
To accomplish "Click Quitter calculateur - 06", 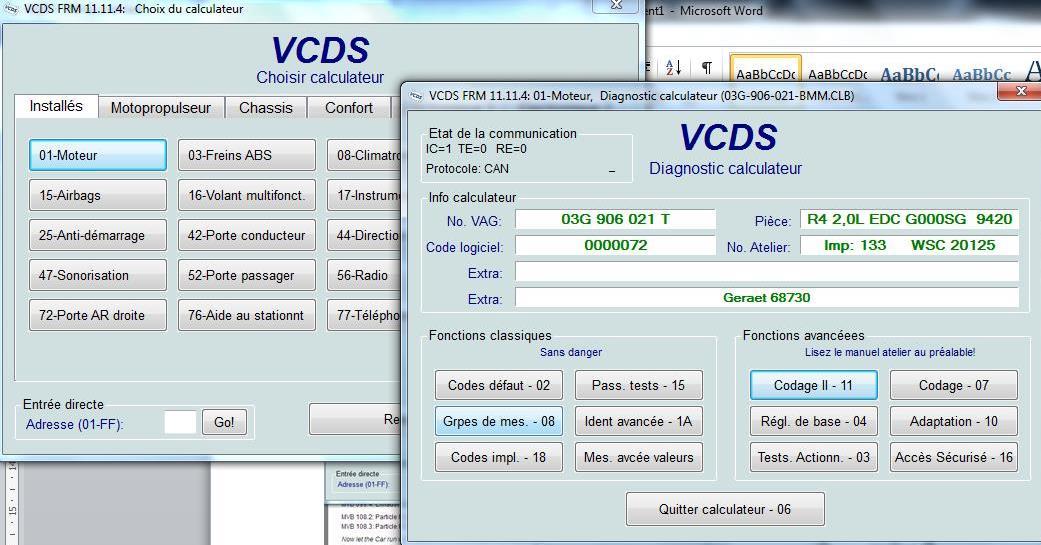I will 725,509.
